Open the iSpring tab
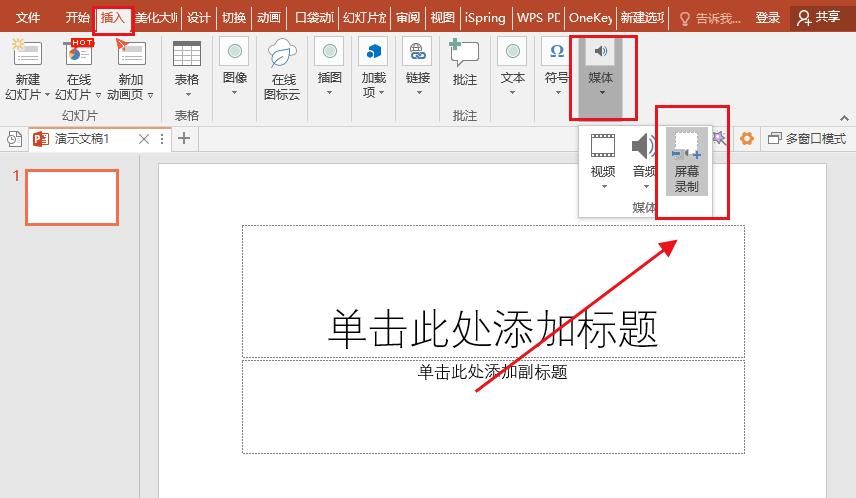Viewport: 856px width, 498px height. coord(485,18)
